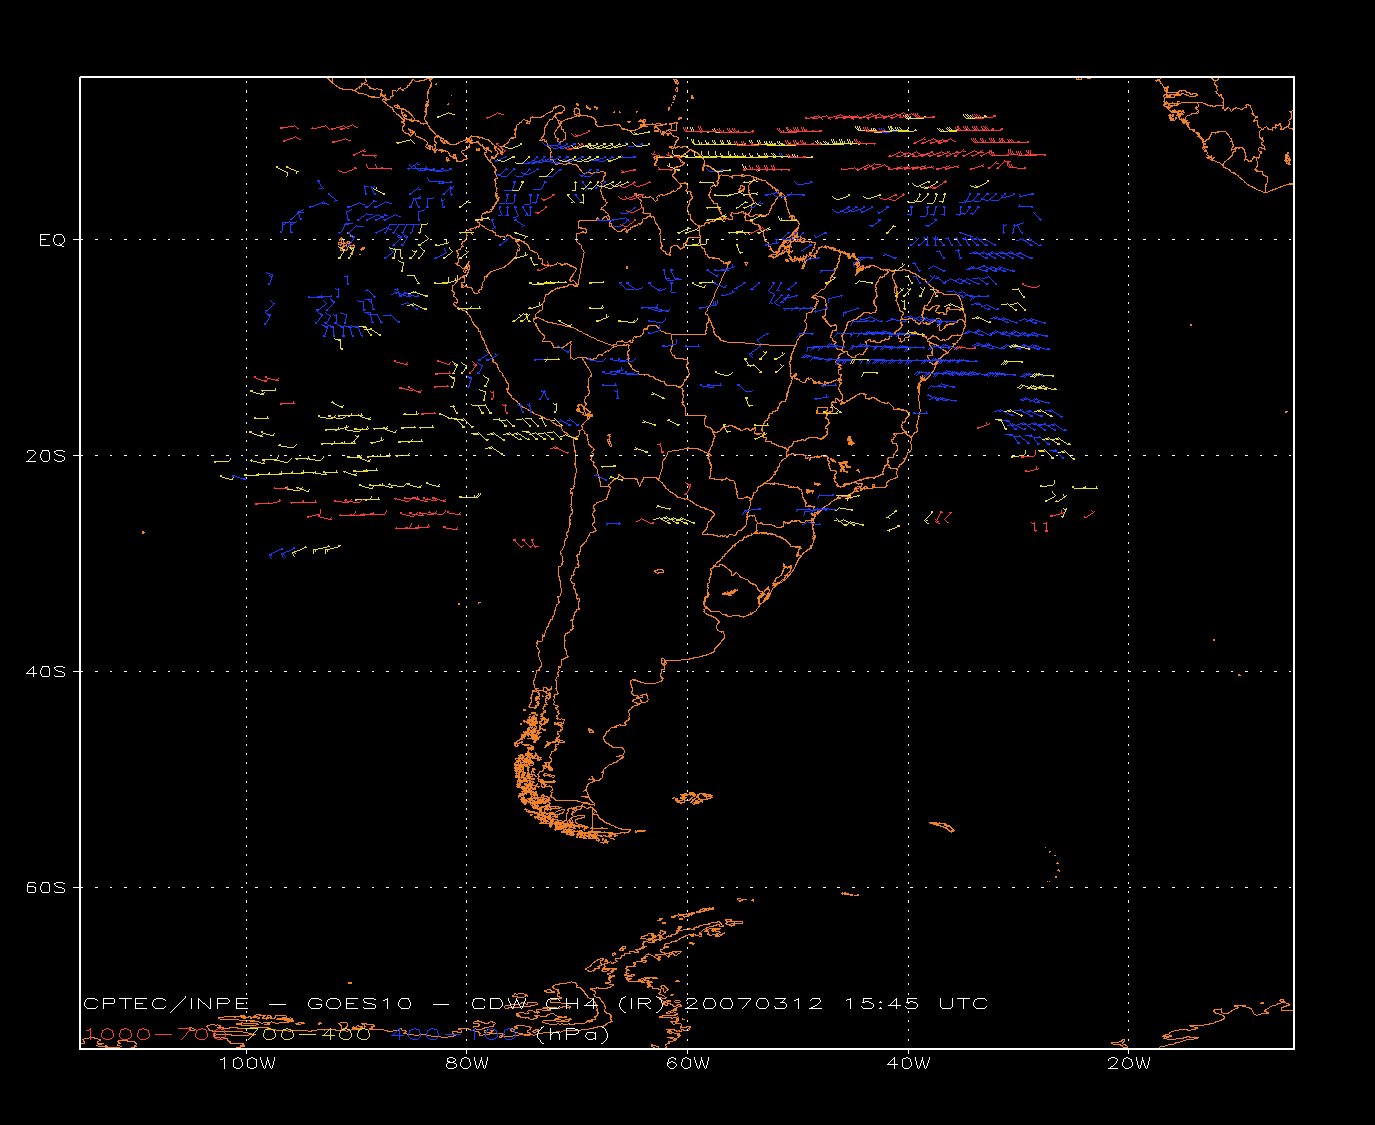Image resolution: width=1375 pixels, height=1125 pixels.
Task: Click the 'EQ' latitude axis label
Action: pyautogui.click(x=52, y=240)
